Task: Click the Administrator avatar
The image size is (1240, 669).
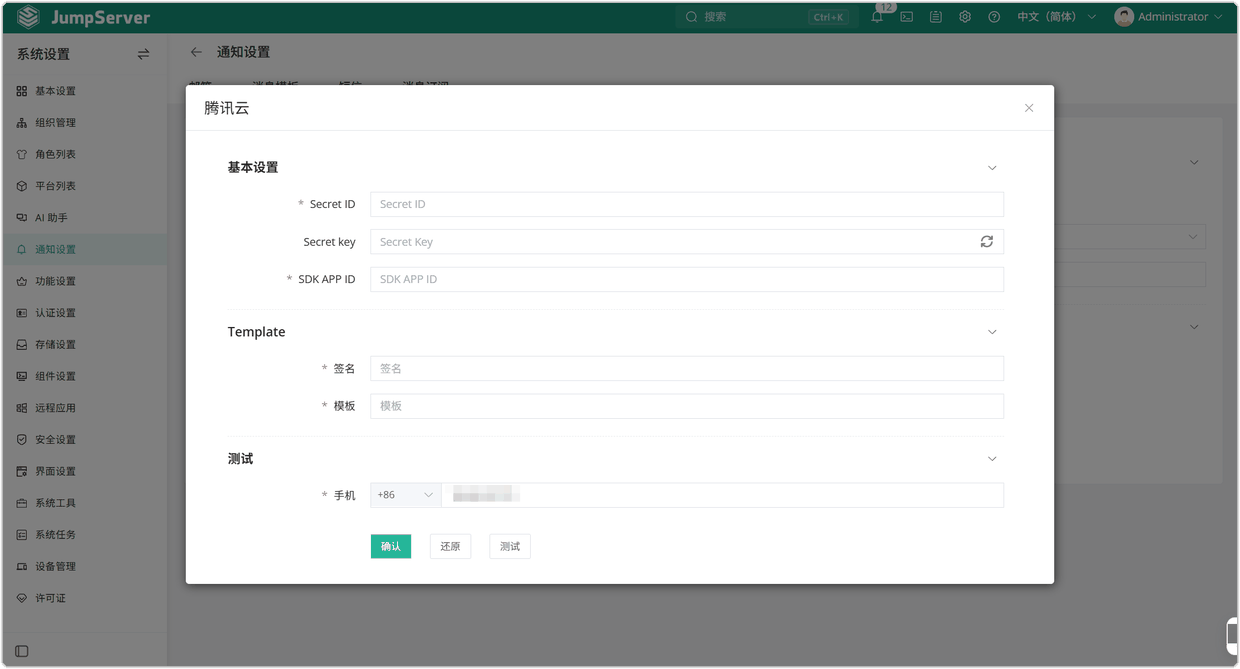Action: point(1124,17)
